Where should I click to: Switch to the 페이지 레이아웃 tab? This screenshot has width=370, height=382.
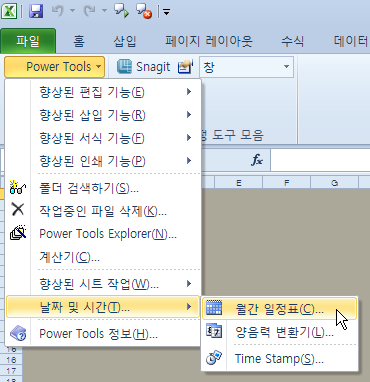209,41
